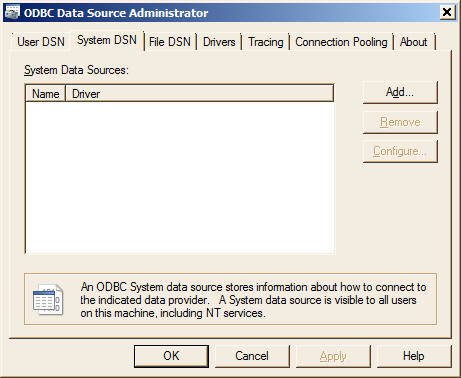Select the System DSN tab
This screenshot has width=461, height=378.
(107, 40)
